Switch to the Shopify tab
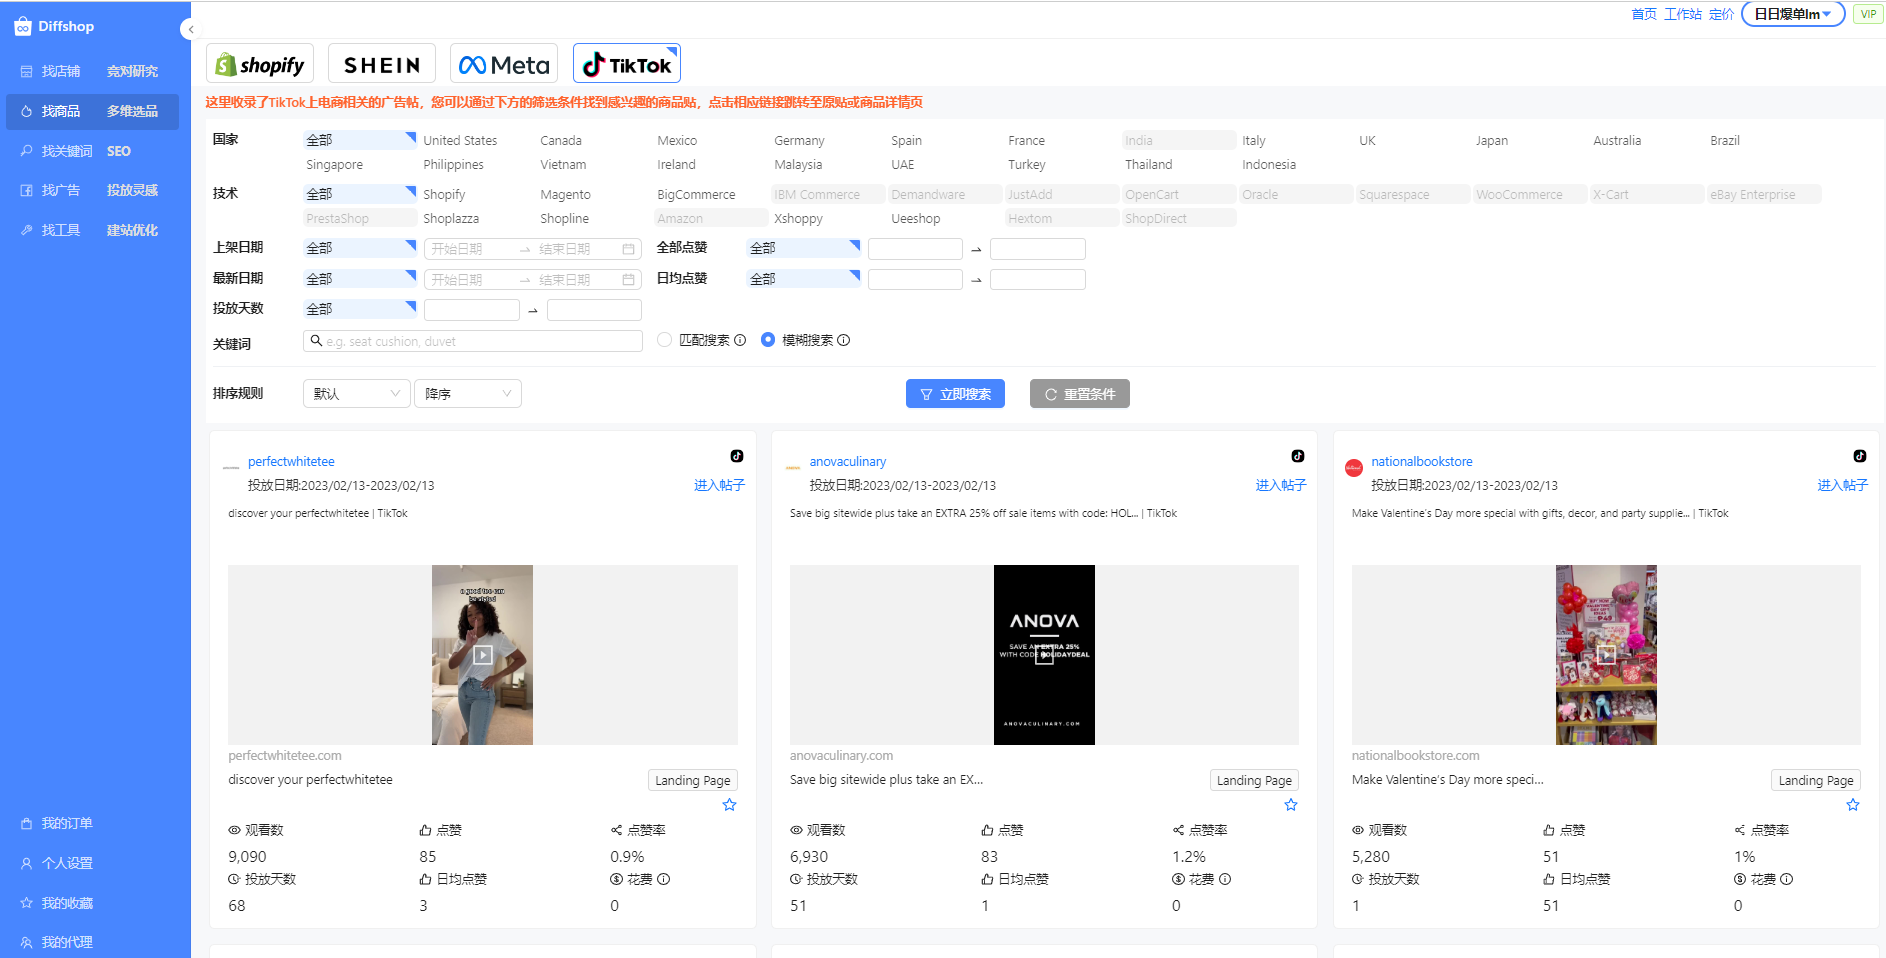1886x958 pixels. pos(260,65)
